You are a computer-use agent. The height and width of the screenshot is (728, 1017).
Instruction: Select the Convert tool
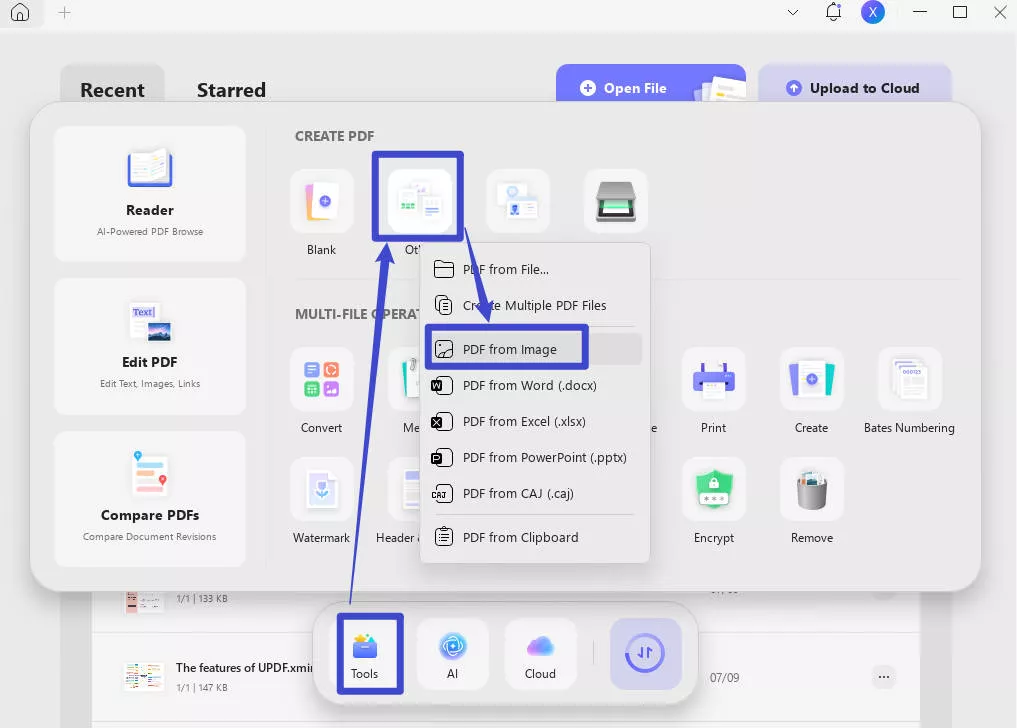(321, 380)
